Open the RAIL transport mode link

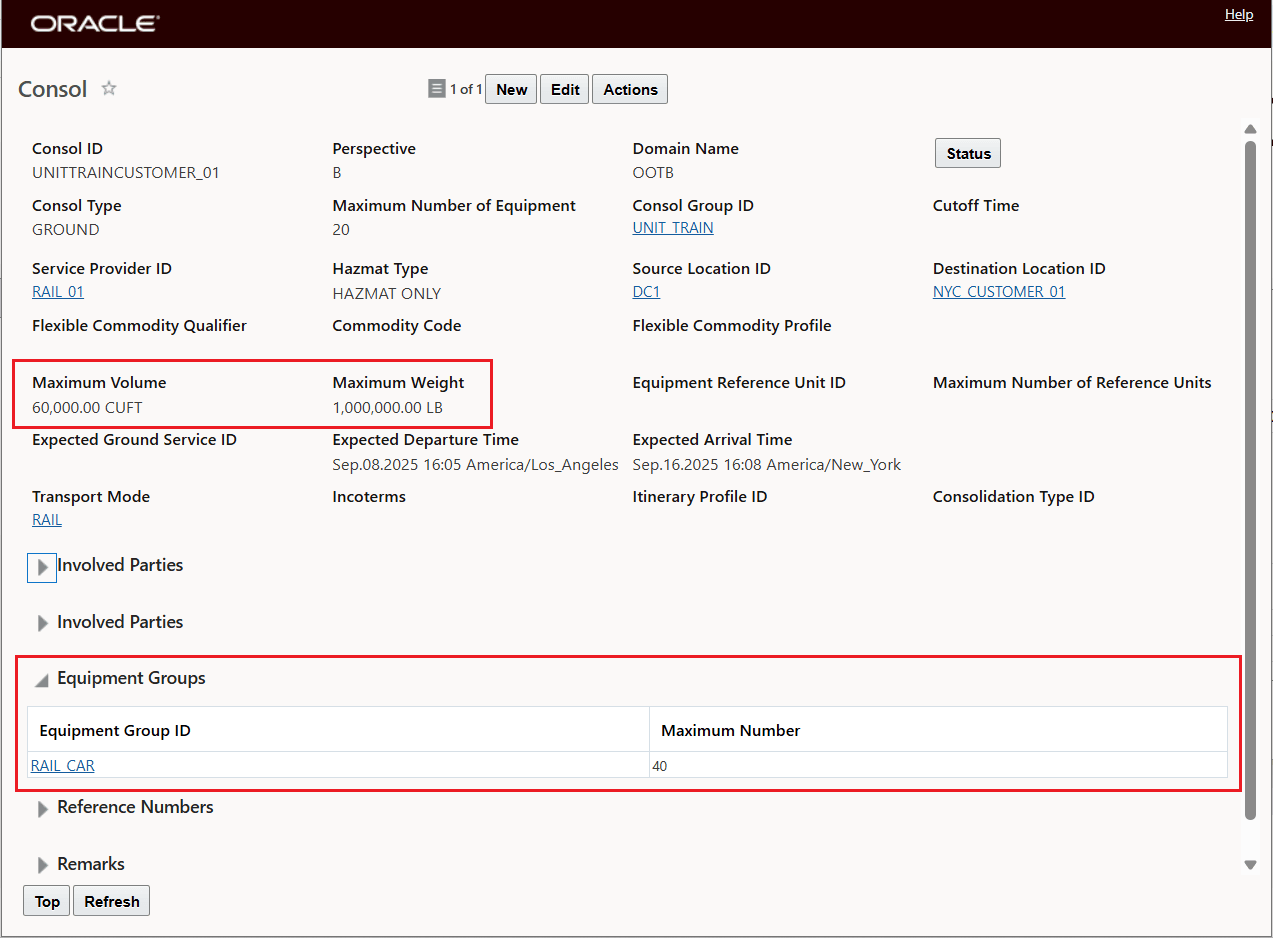click(x=47, y=519)
